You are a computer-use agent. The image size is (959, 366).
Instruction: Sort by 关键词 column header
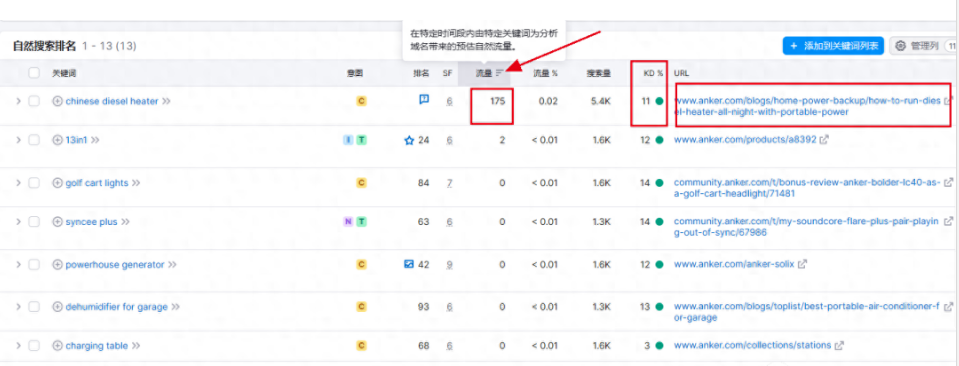pyautogui.click(x=64, y=73)
